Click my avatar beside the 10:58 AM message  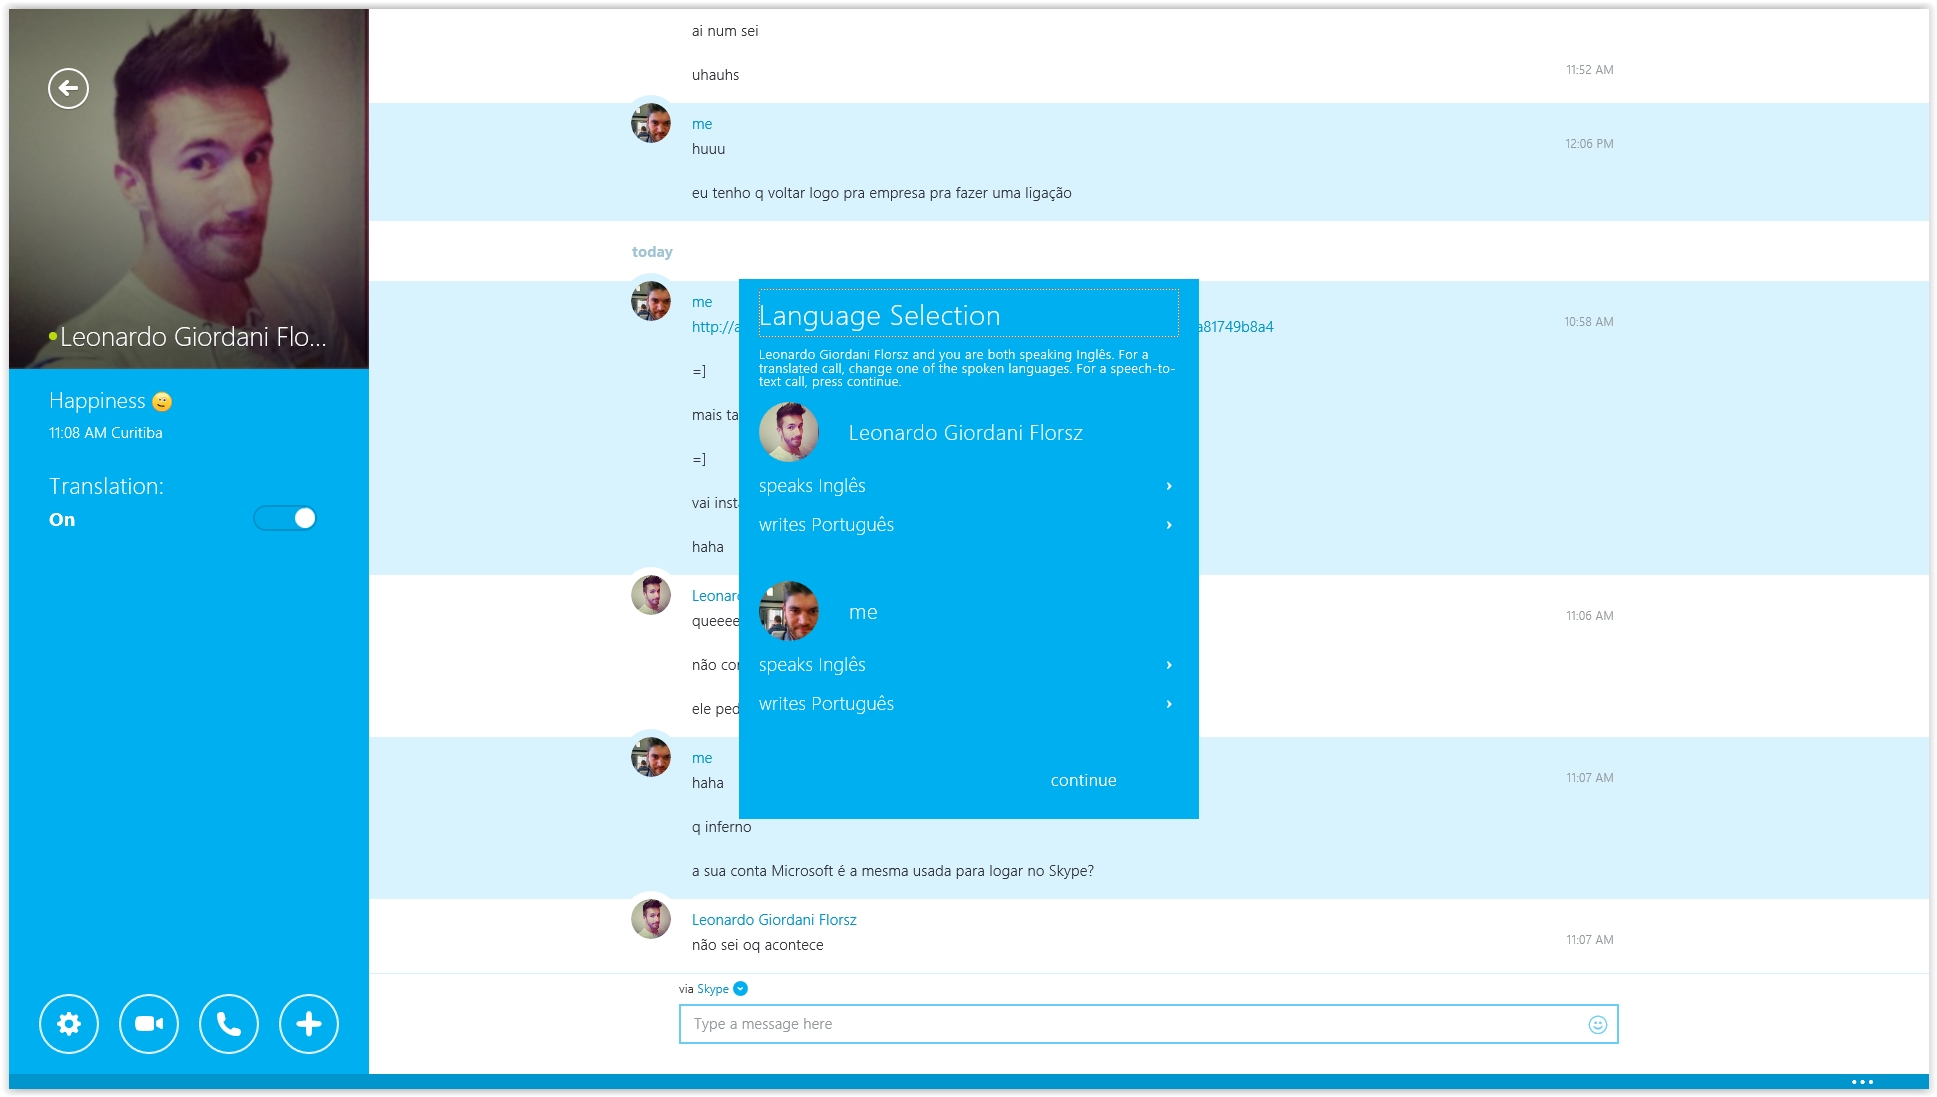651,301
